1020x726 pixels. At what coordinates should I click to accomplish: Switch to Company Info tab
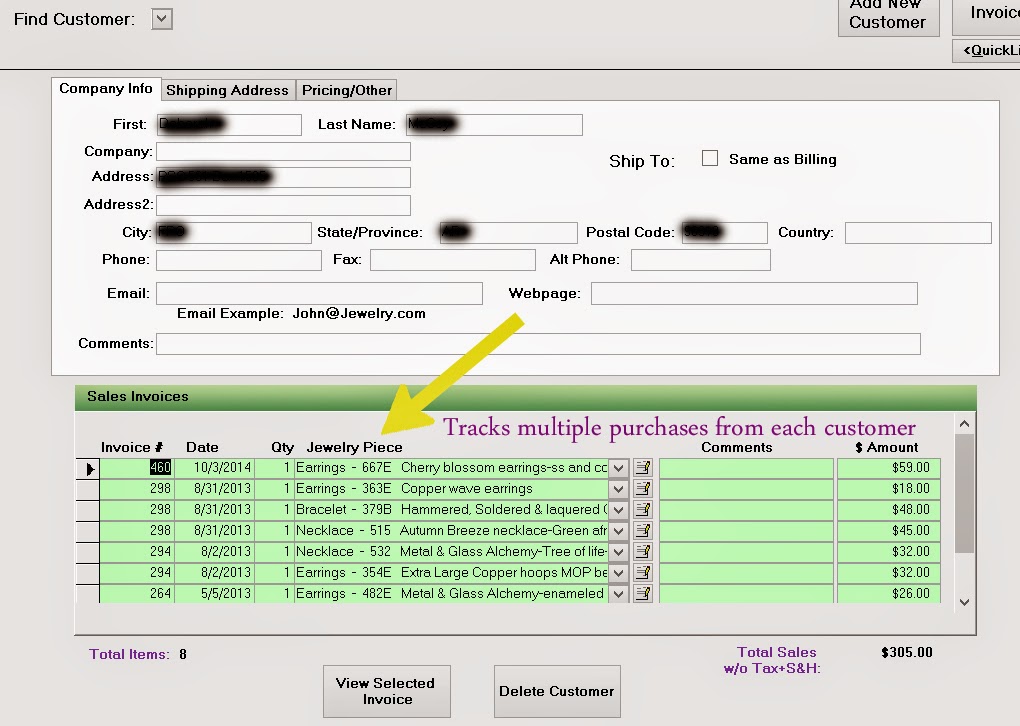106,88
